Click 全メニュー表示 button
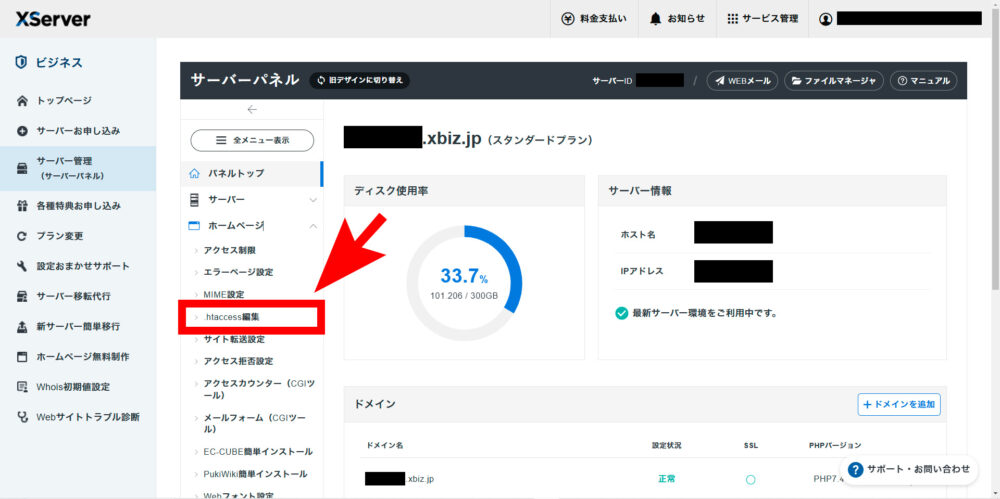Screen dimensions: 1000x499 point(252,140)
